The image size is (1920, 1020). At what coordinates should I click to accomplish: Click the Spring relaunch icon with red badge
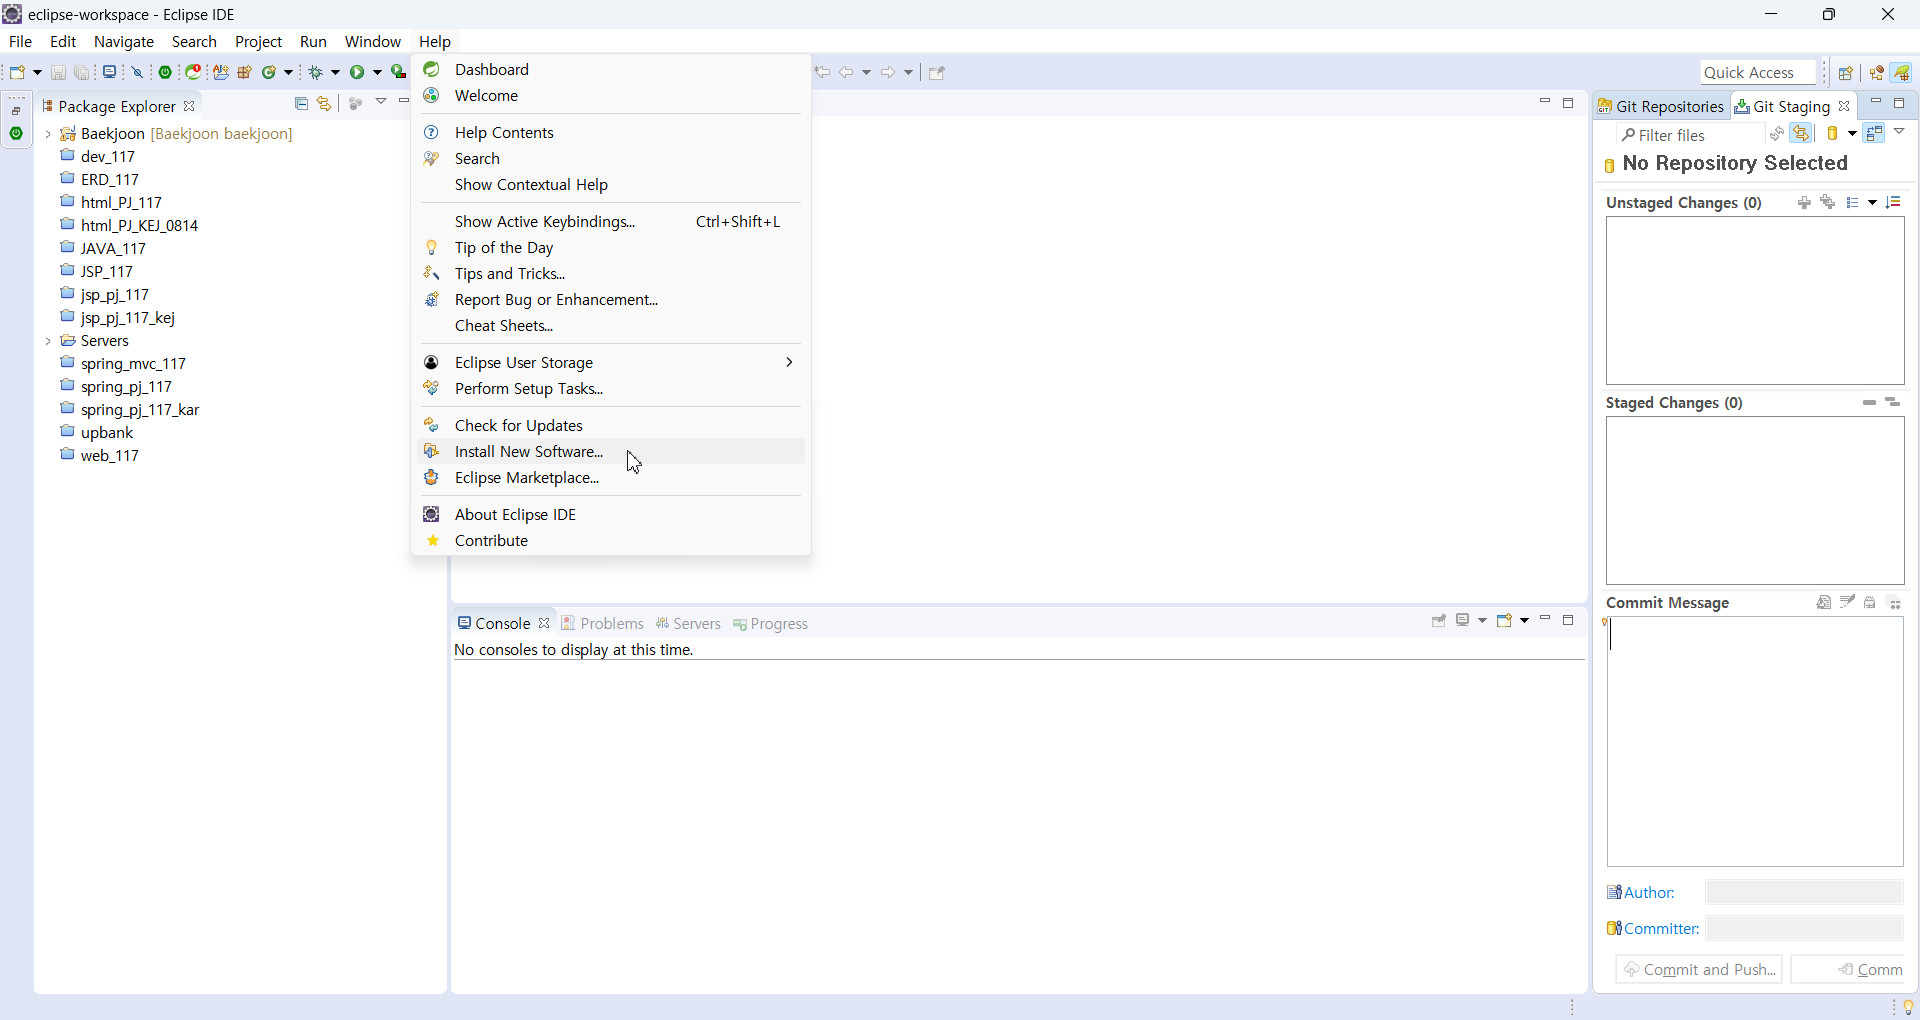[194, 72]
